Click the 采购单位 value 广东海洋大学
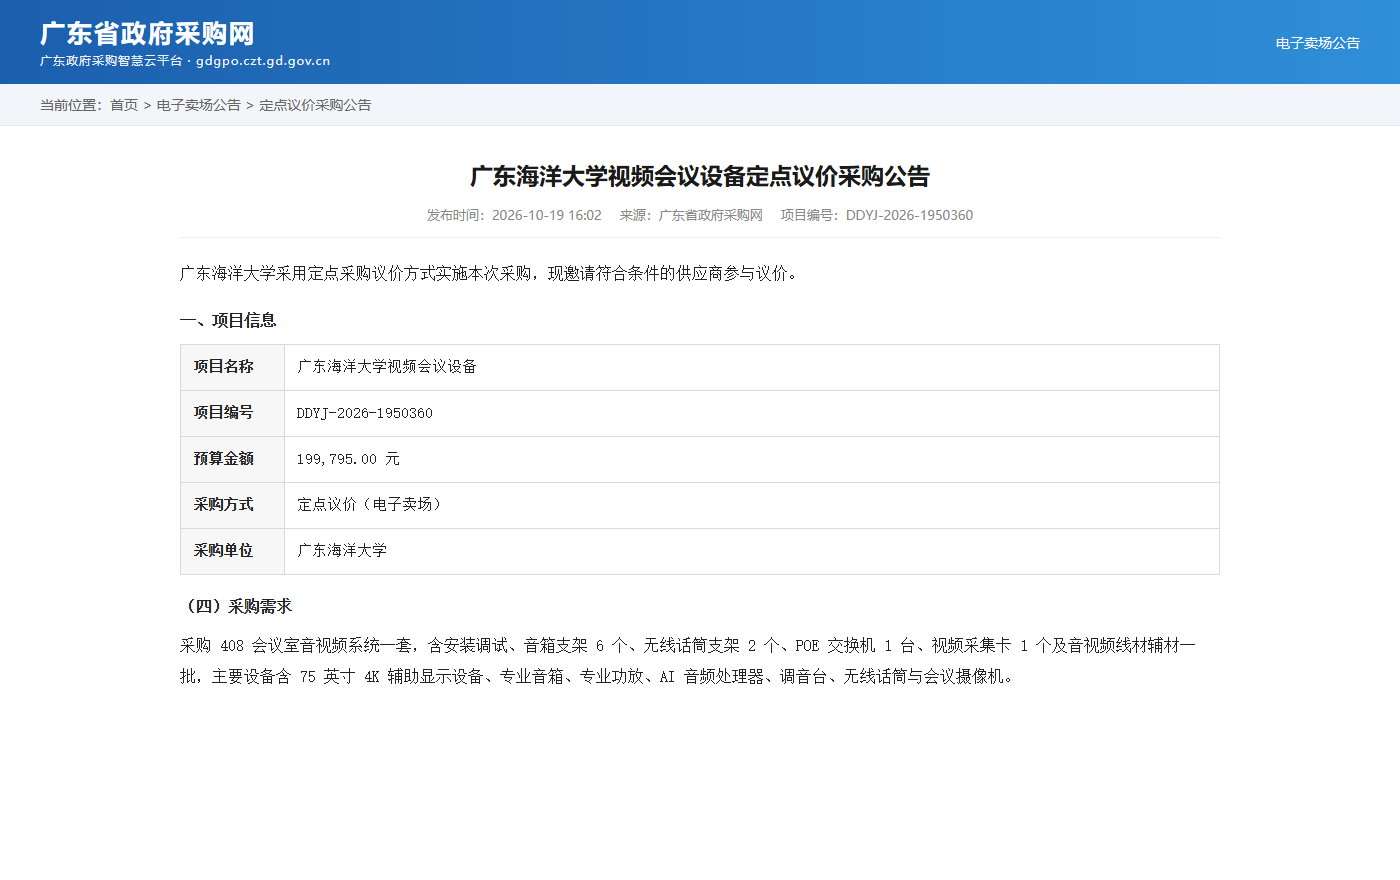Image resolution: width=1400 pixels, height=880 pixels. [342, 551]
